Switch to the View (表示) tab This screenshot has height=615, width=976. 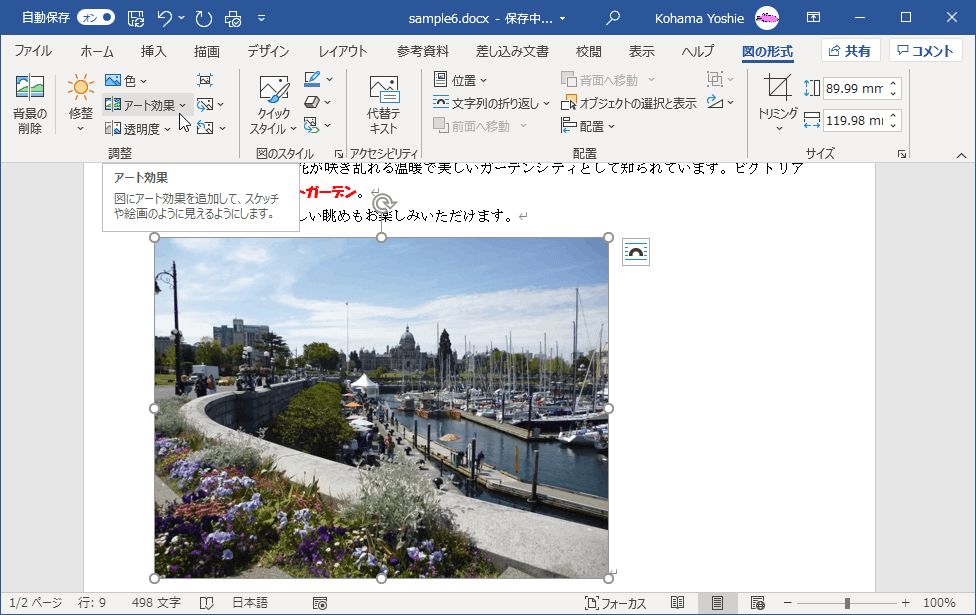click(642, 51)
